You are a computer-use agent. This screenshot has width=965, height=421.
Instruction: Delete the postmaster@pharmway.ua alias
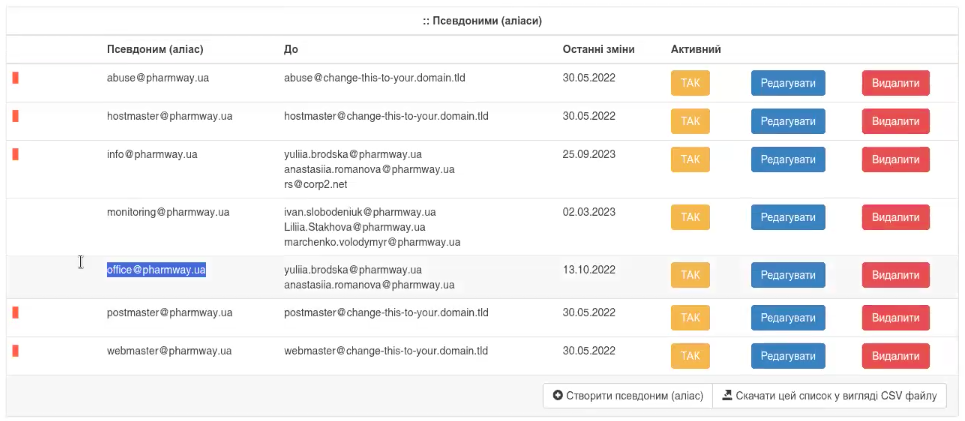pyautogui.click(x=895, y=318)
